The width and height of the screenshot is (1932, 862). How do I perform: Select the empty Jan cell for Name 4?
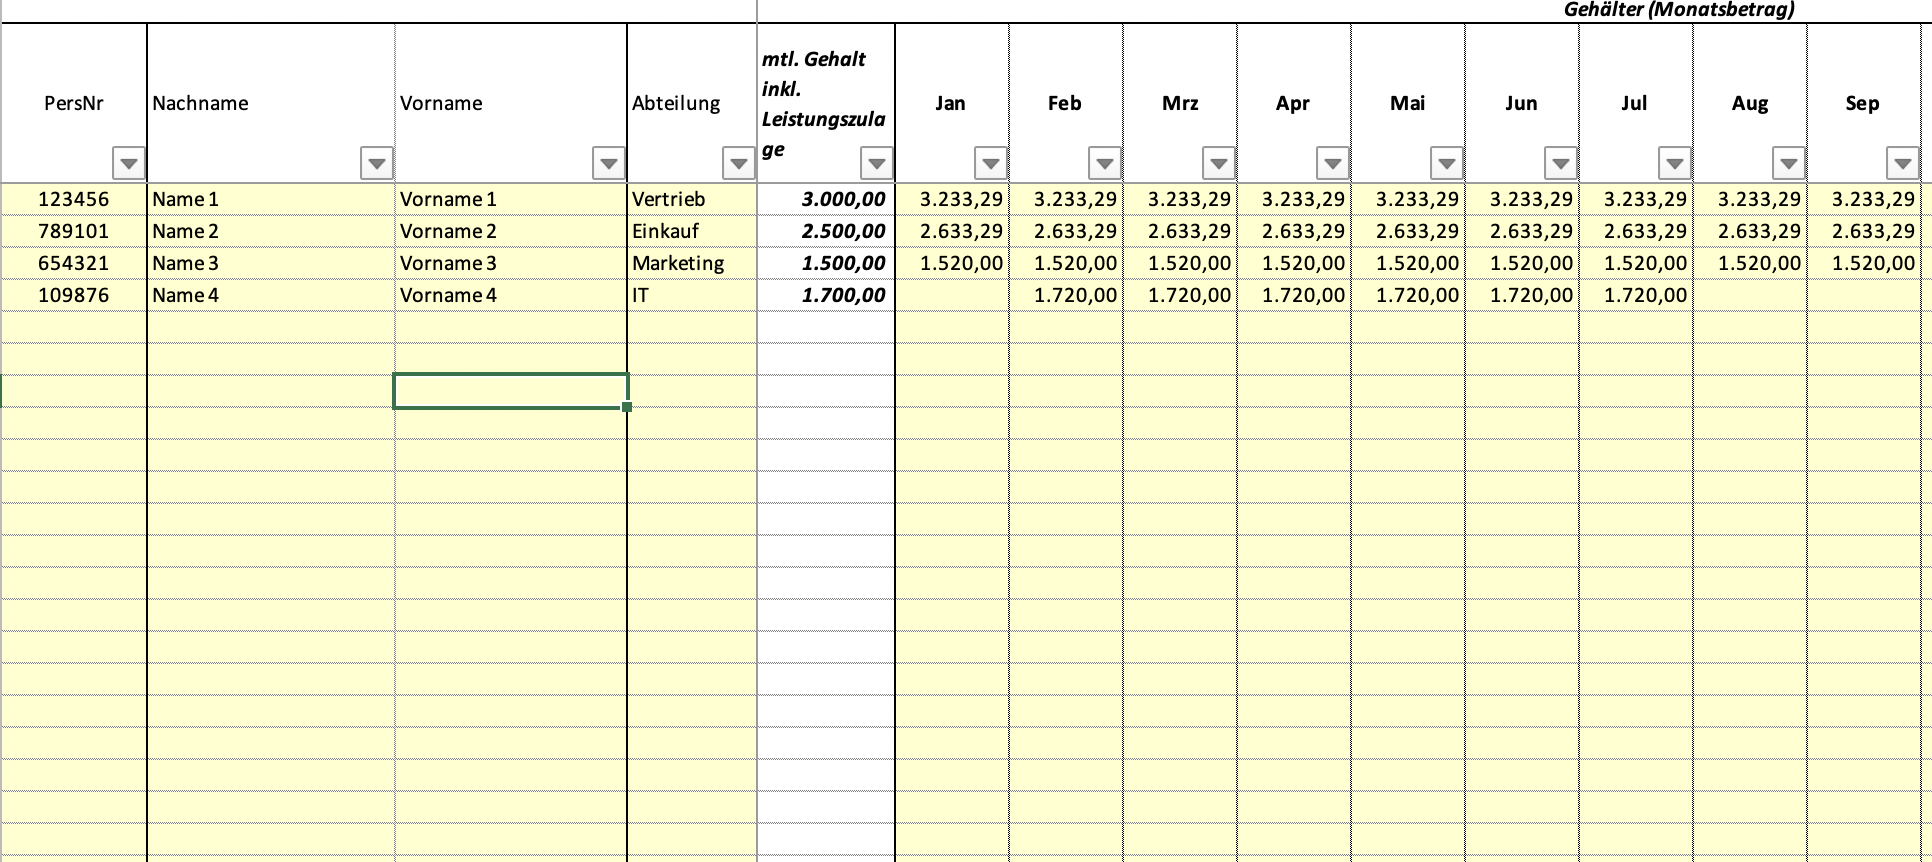click(x=952, y=295)
